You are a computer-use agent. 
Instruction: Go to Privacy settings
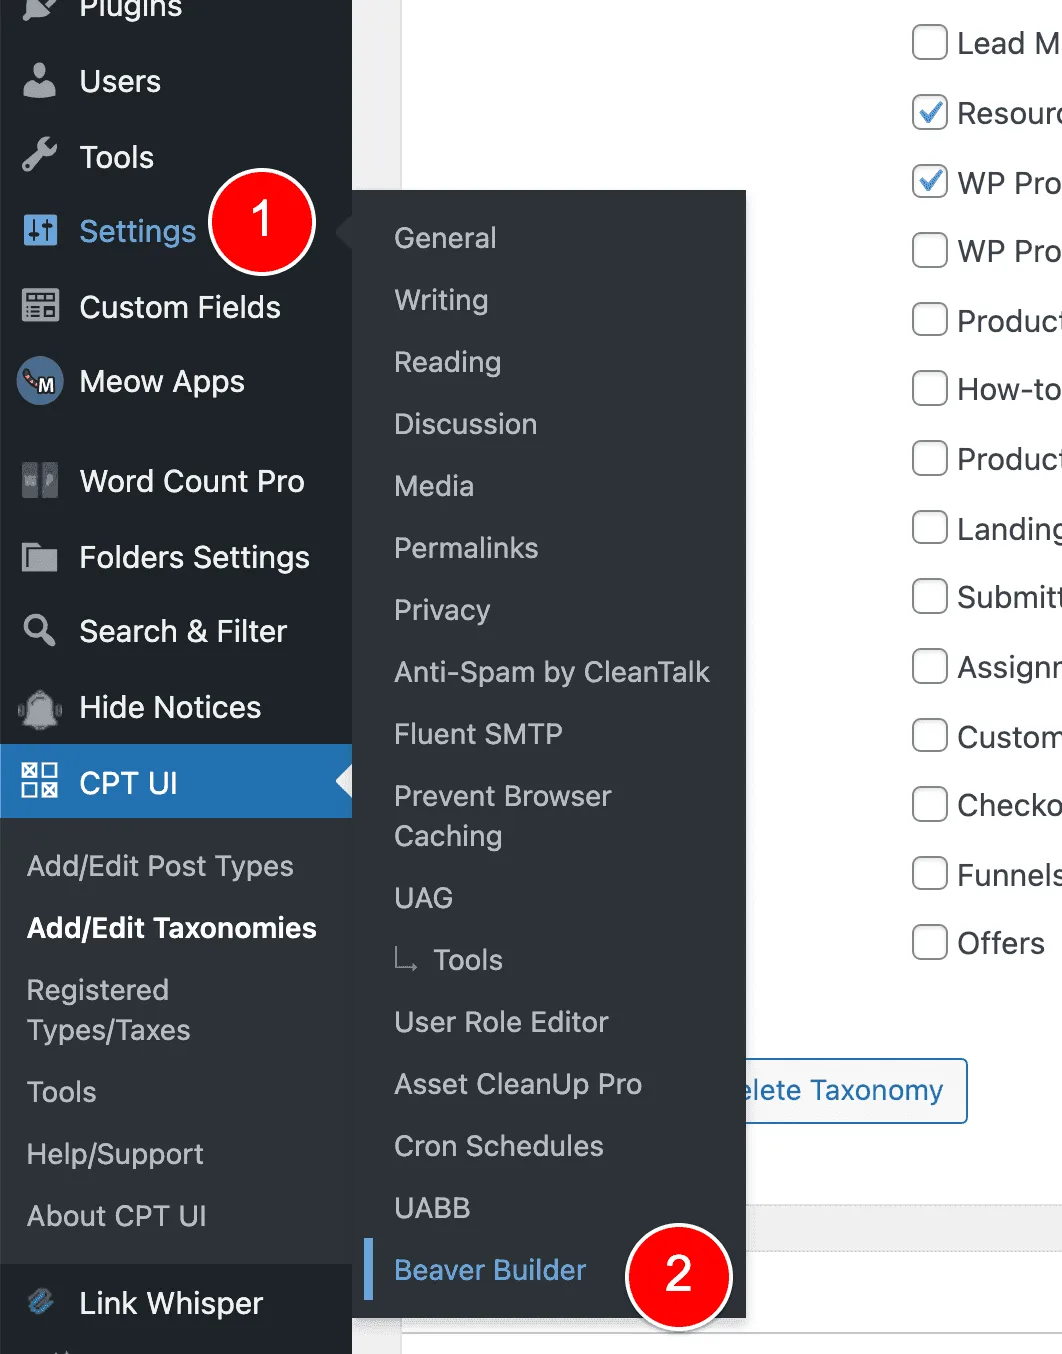pos(442,610)
